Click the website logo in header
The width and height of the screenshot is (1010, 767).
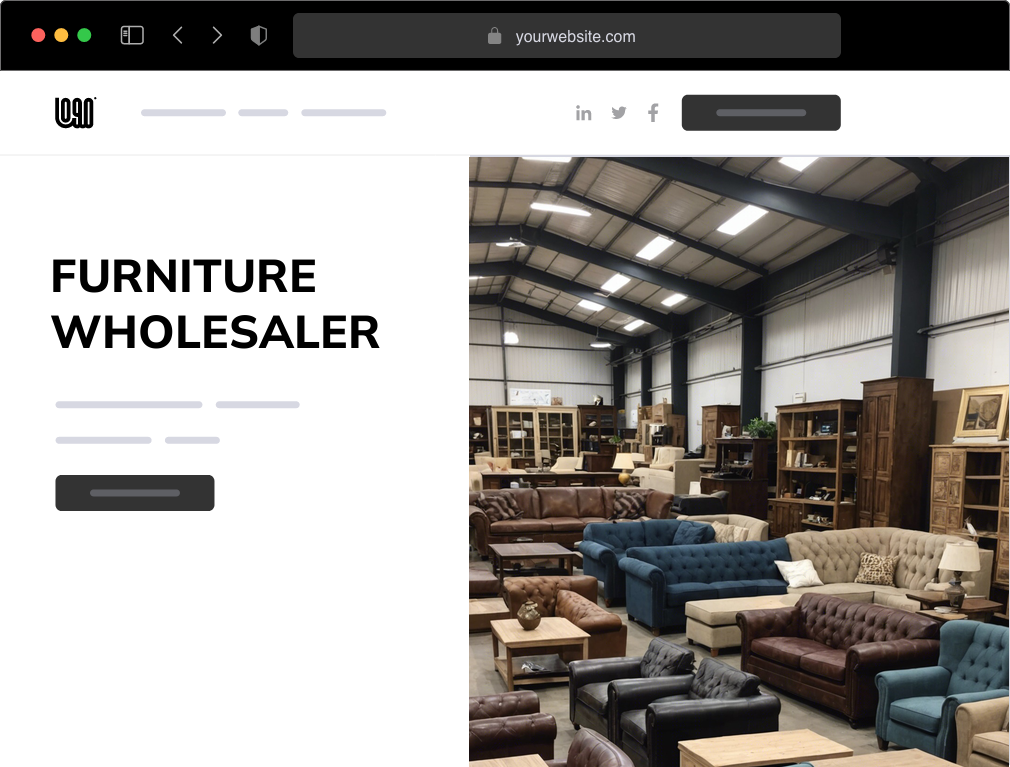click(75, 113)
